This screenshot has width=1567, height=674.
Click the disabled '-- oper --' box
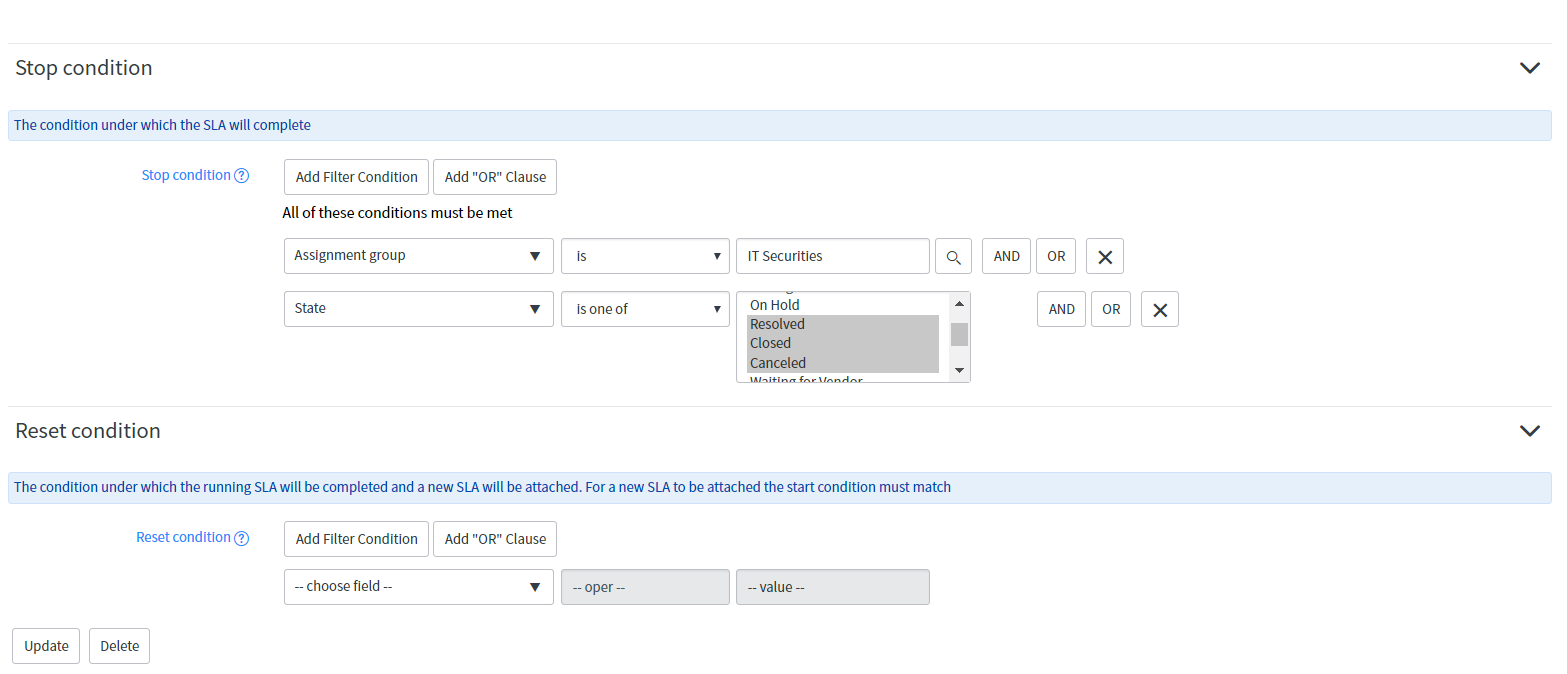(645, 587)
